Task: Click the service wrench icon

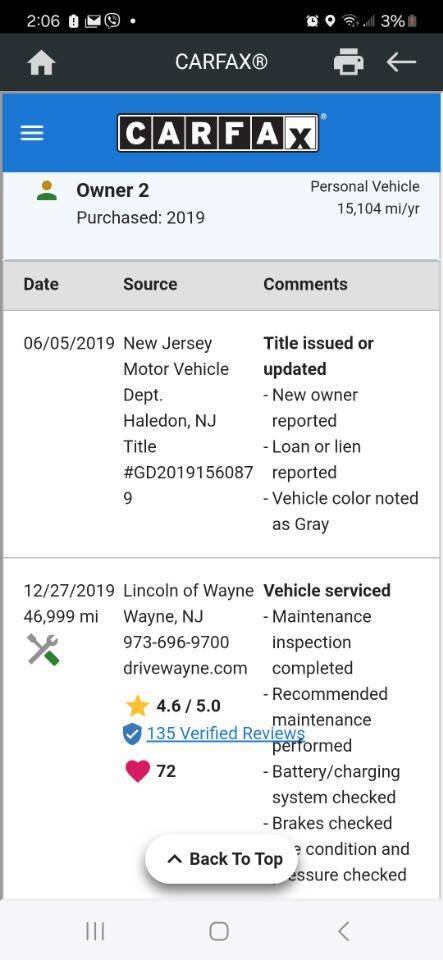Action: tap(43, 650)
